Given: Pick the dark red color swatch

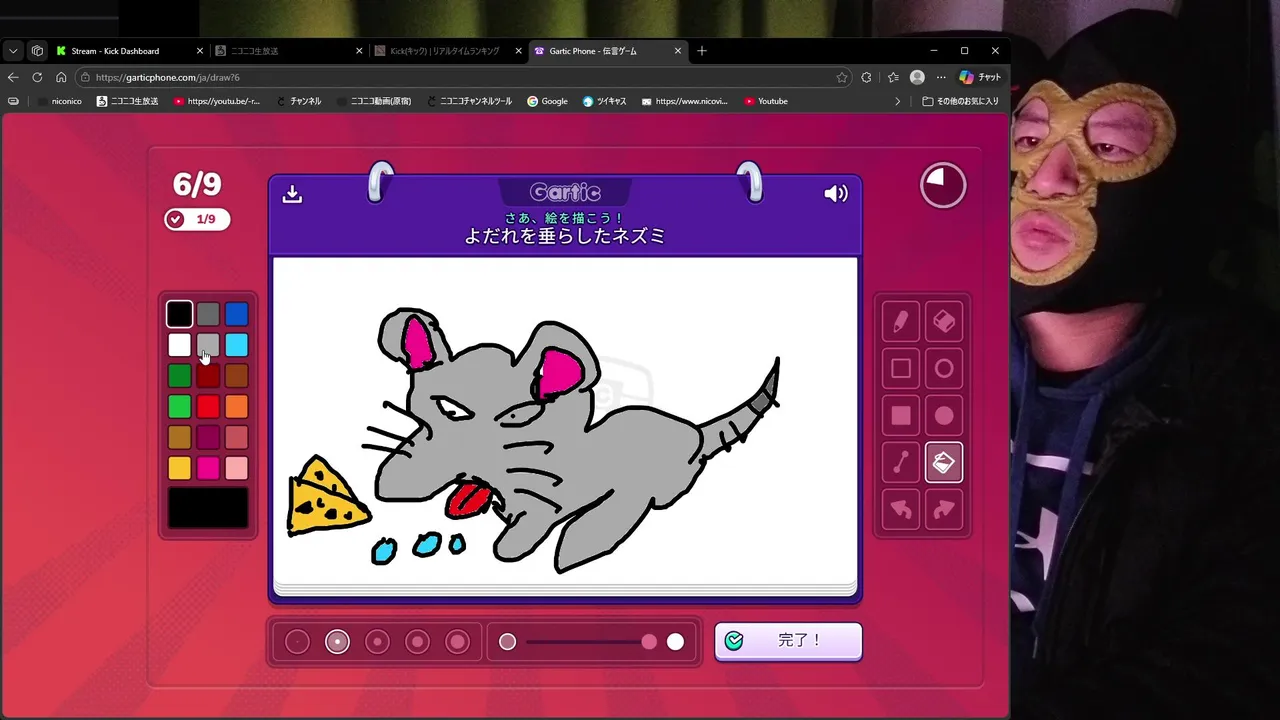Looking at the screenshot, I should point(208,376).
